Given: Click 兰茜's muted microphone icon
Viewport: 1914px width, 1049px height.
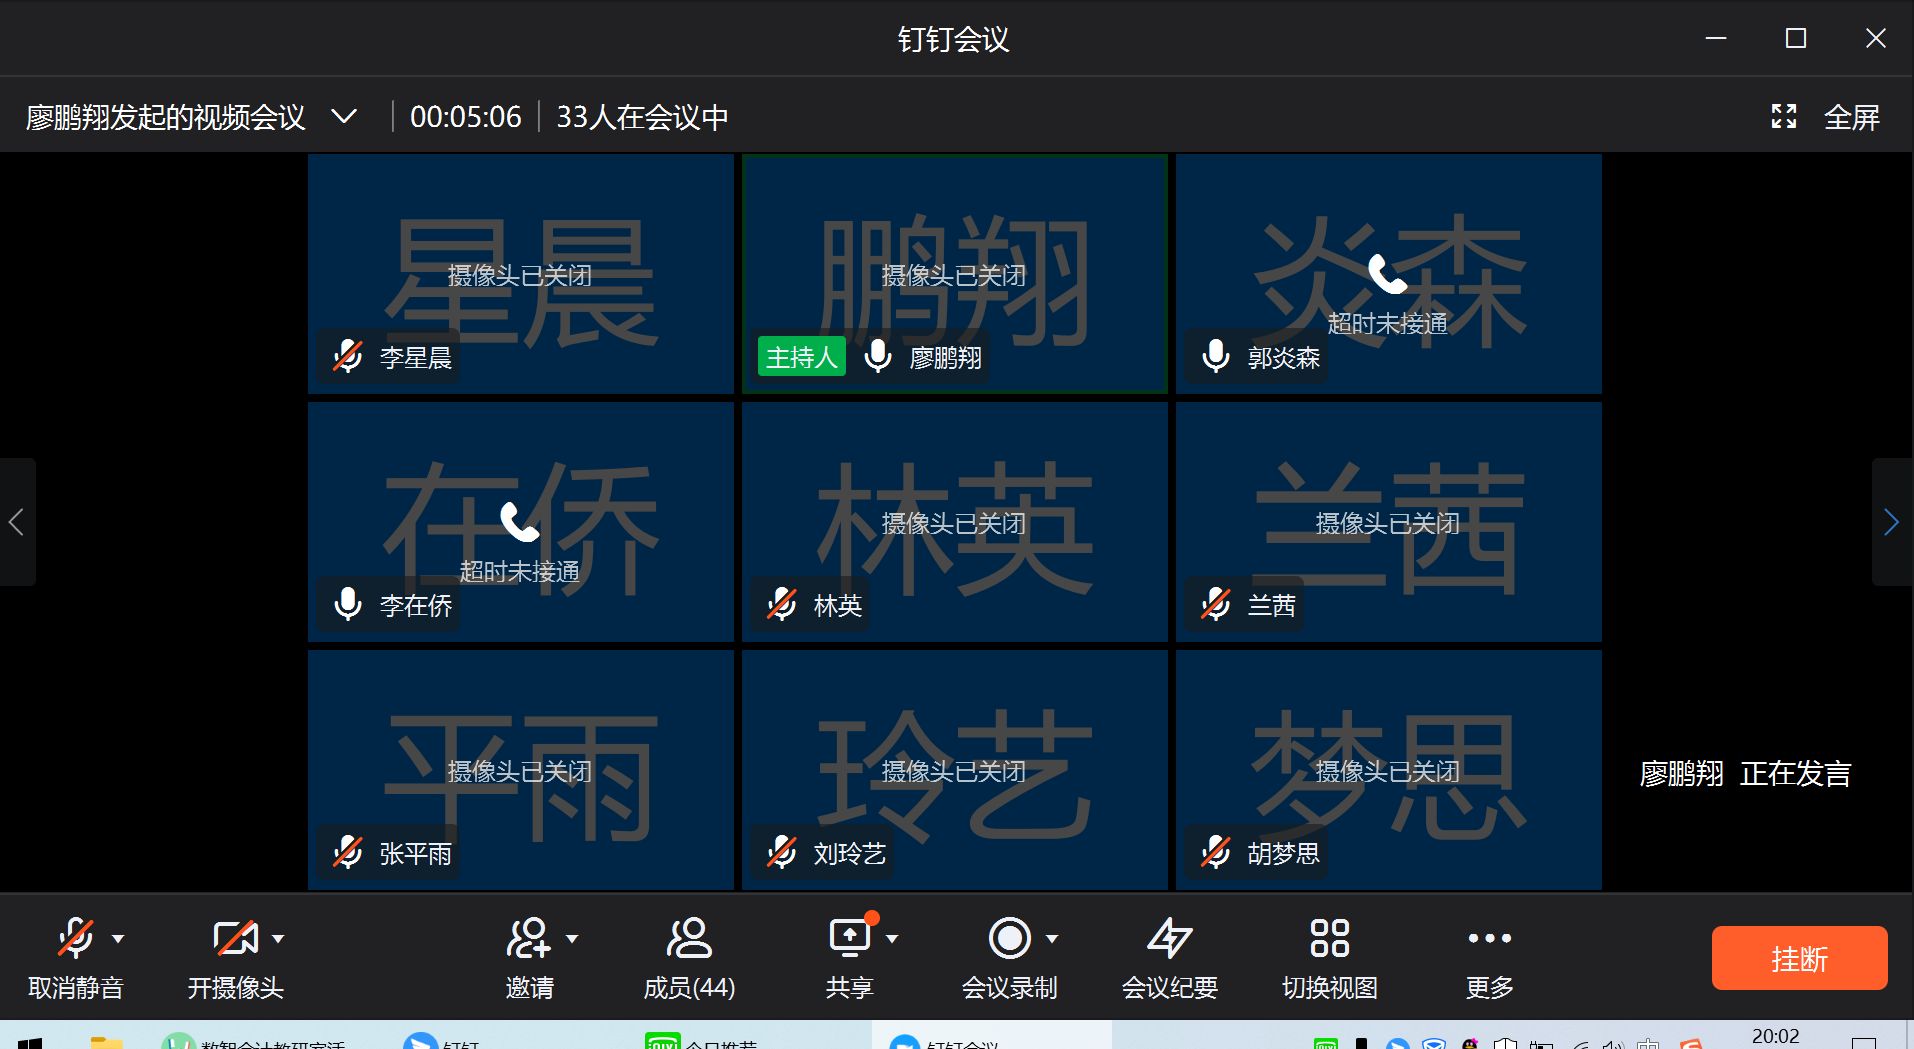Looking at the screenshot, I should click(1216, 604).
